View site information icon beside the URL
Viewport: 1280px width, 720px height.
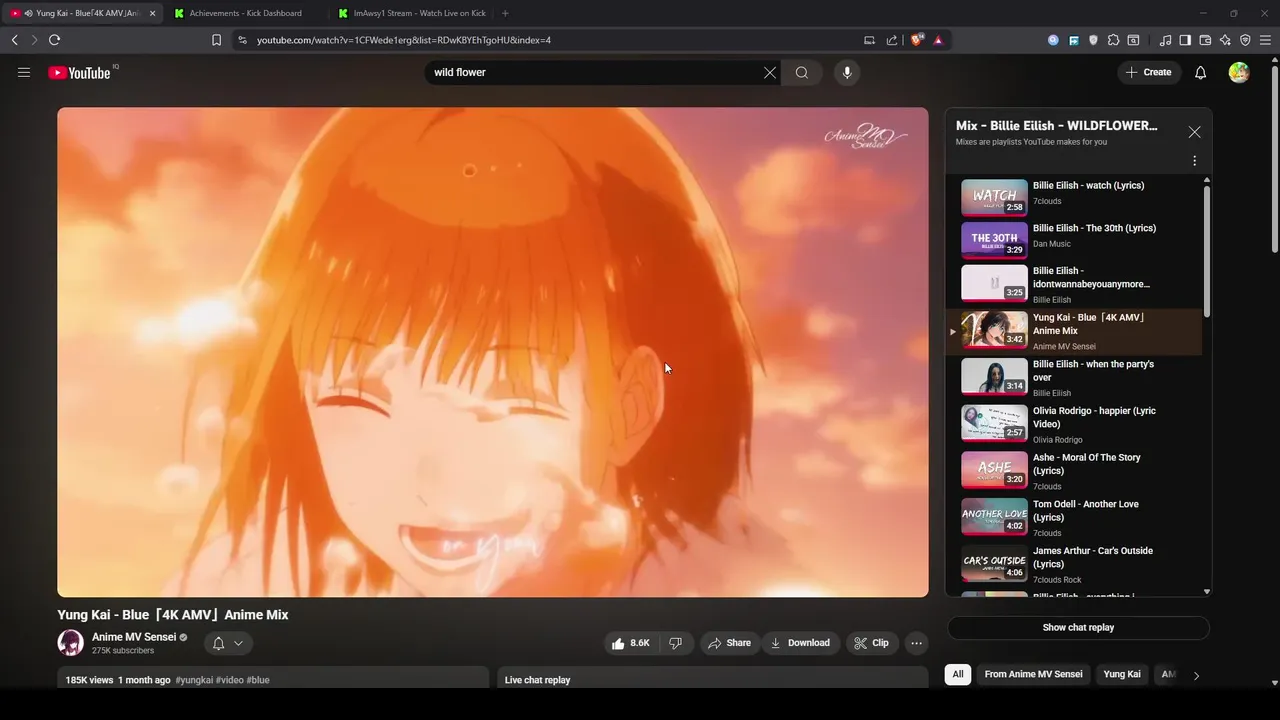[241, 40]
